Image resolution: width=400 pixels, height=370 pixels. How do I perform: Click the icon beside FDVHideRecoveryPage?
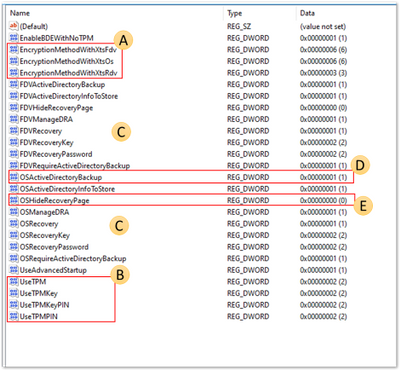click(14, 107)
